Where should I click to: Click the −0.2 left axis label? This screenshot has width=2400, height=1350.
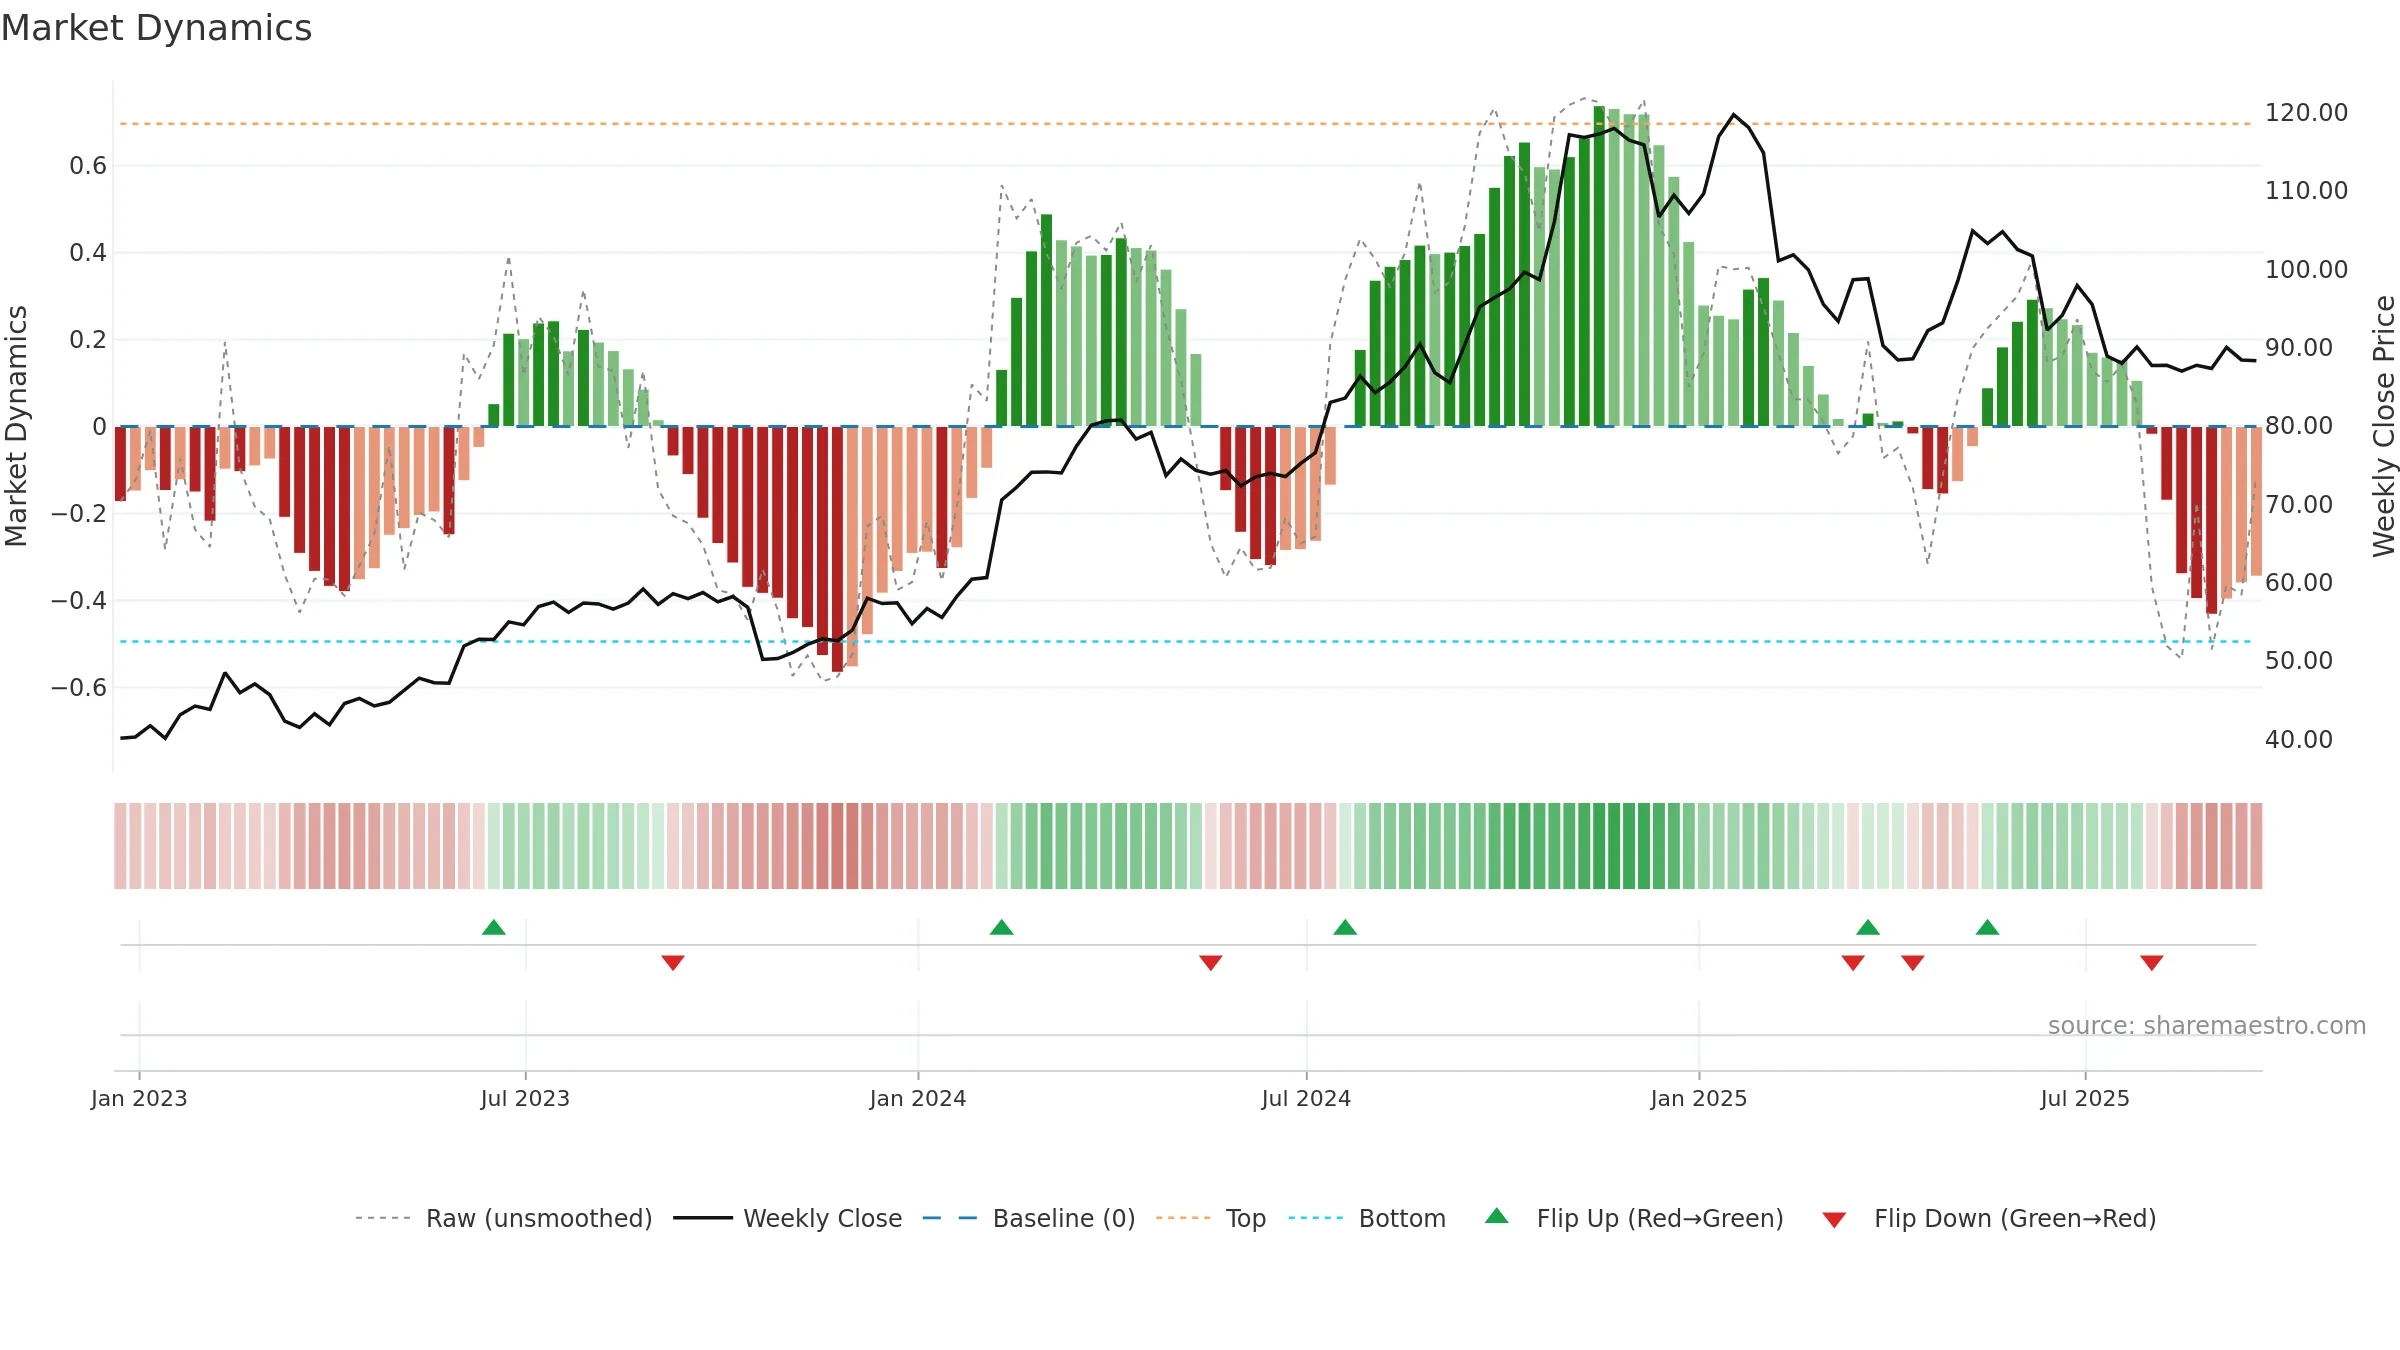pos(79,513)
